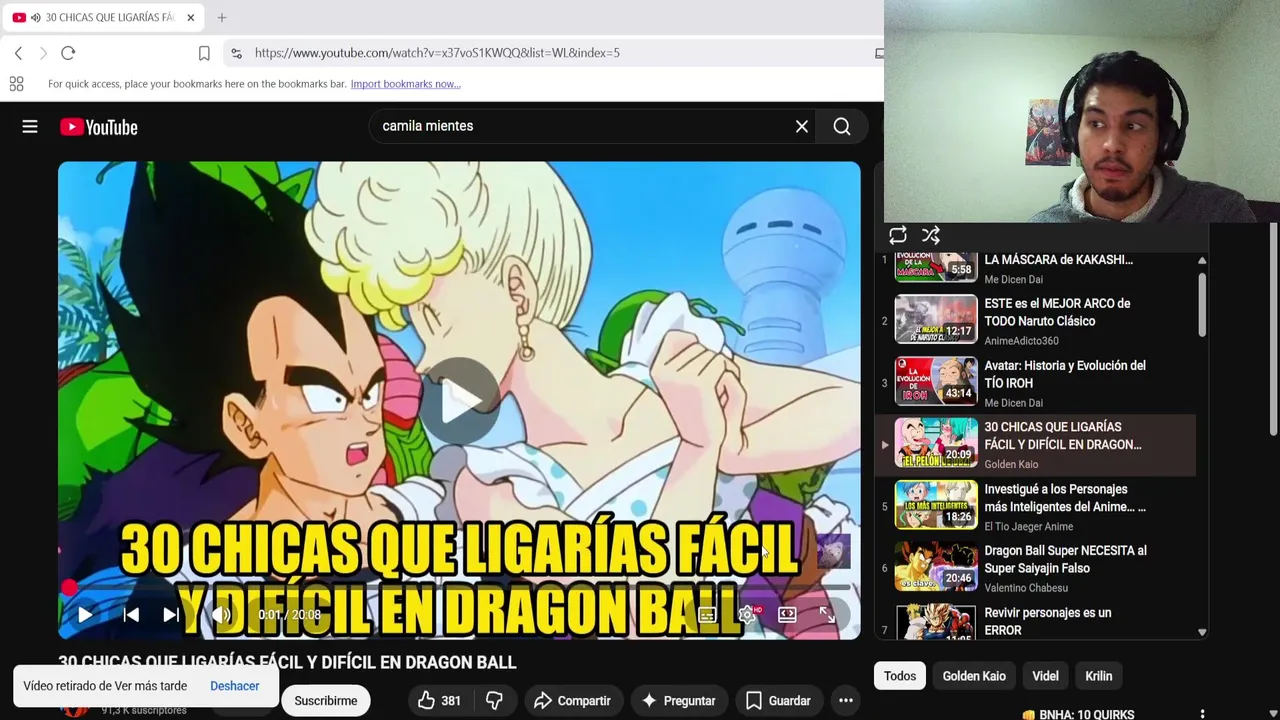Open a new browser tab with the plus
Viewport: 1280px width, 720px height.
222,17
